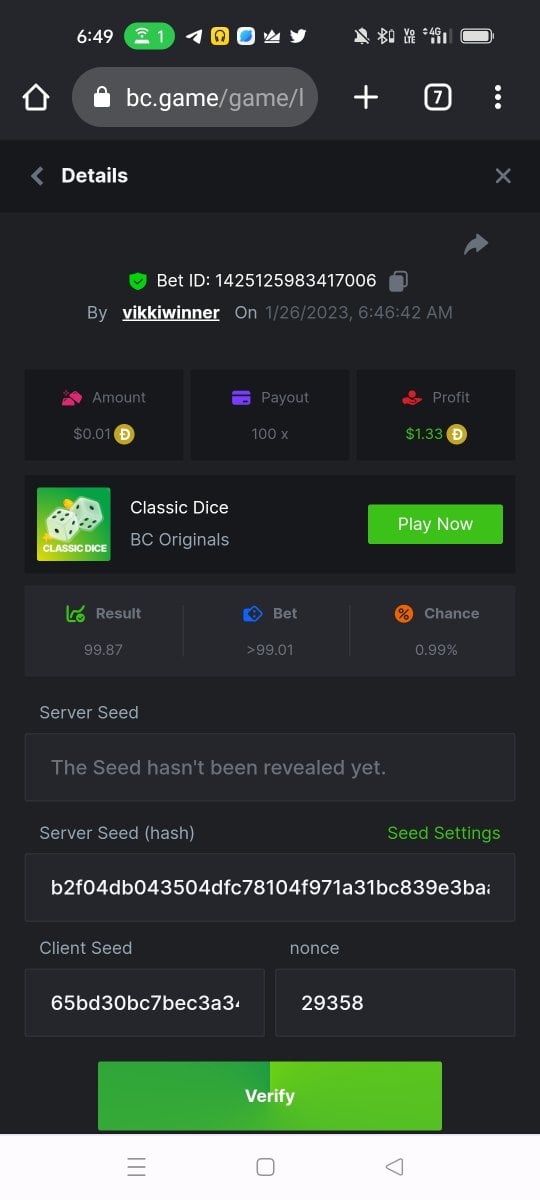Open Seed Settings

444,833
